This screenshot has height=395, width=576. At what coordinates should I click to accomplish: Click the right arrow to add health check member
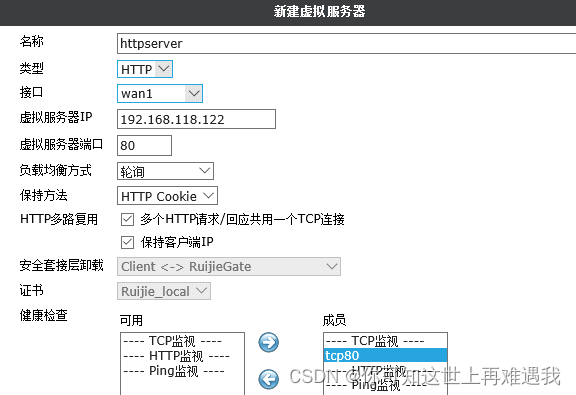tap(269, 342)
